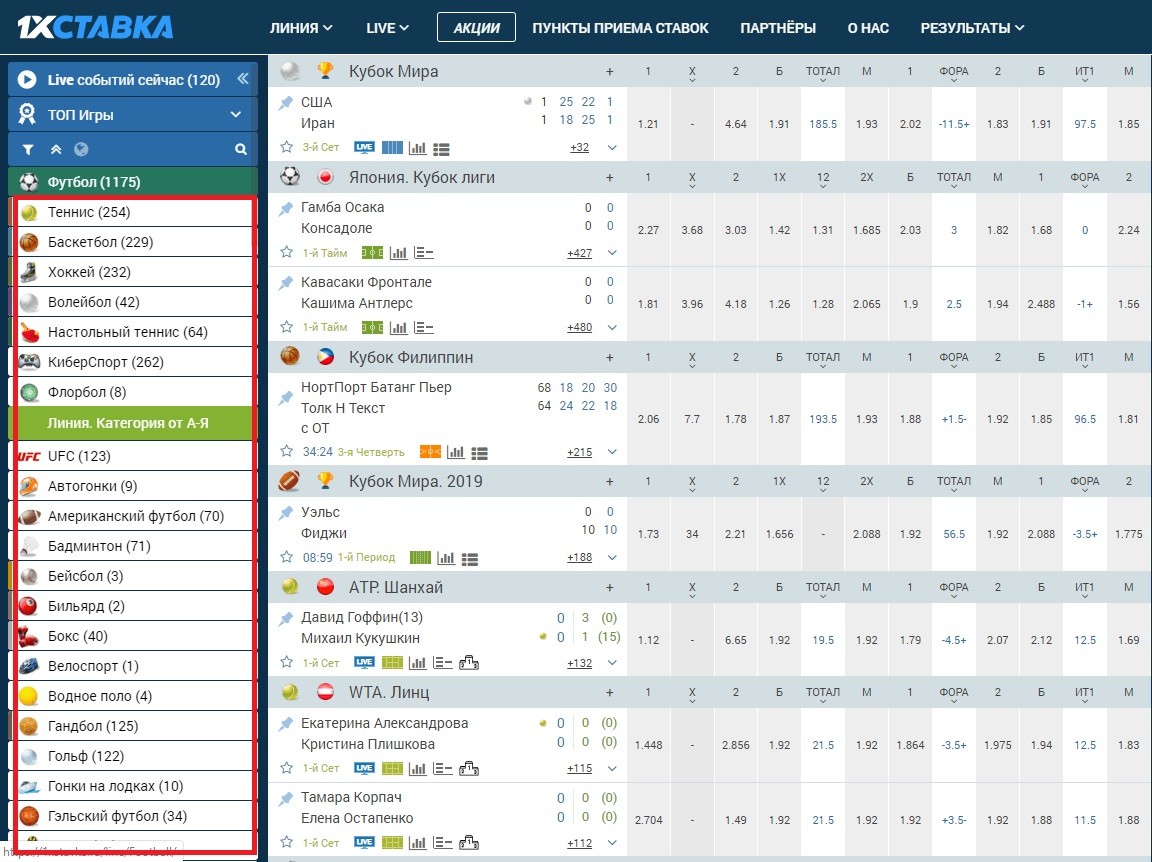Select UFC (123) in category list
The image size is (1152, 862).
coord(134,456)
